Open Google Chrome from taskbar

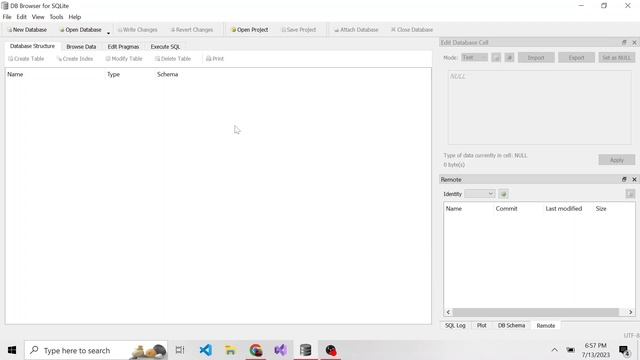pos(256,350)
